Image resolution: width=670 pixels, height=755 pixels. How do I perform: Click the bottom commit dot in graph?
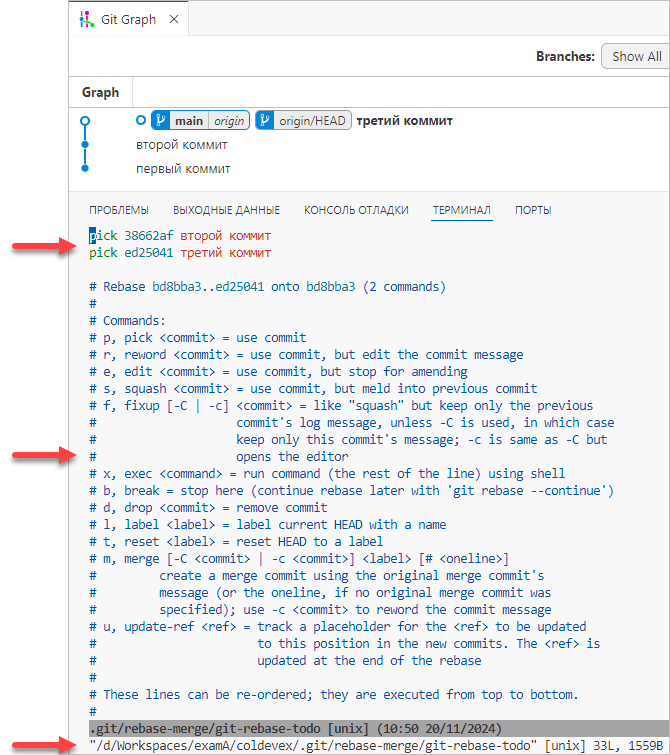point(85,169)
